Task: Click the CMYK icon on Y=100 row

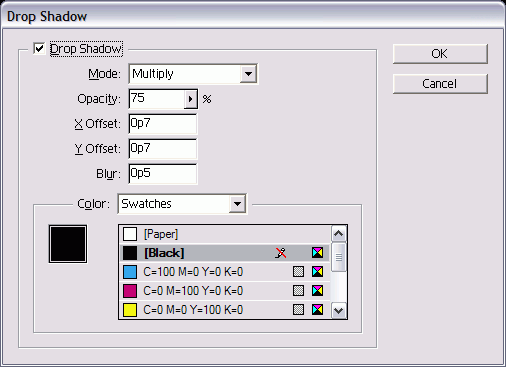Action: point(317,310)
